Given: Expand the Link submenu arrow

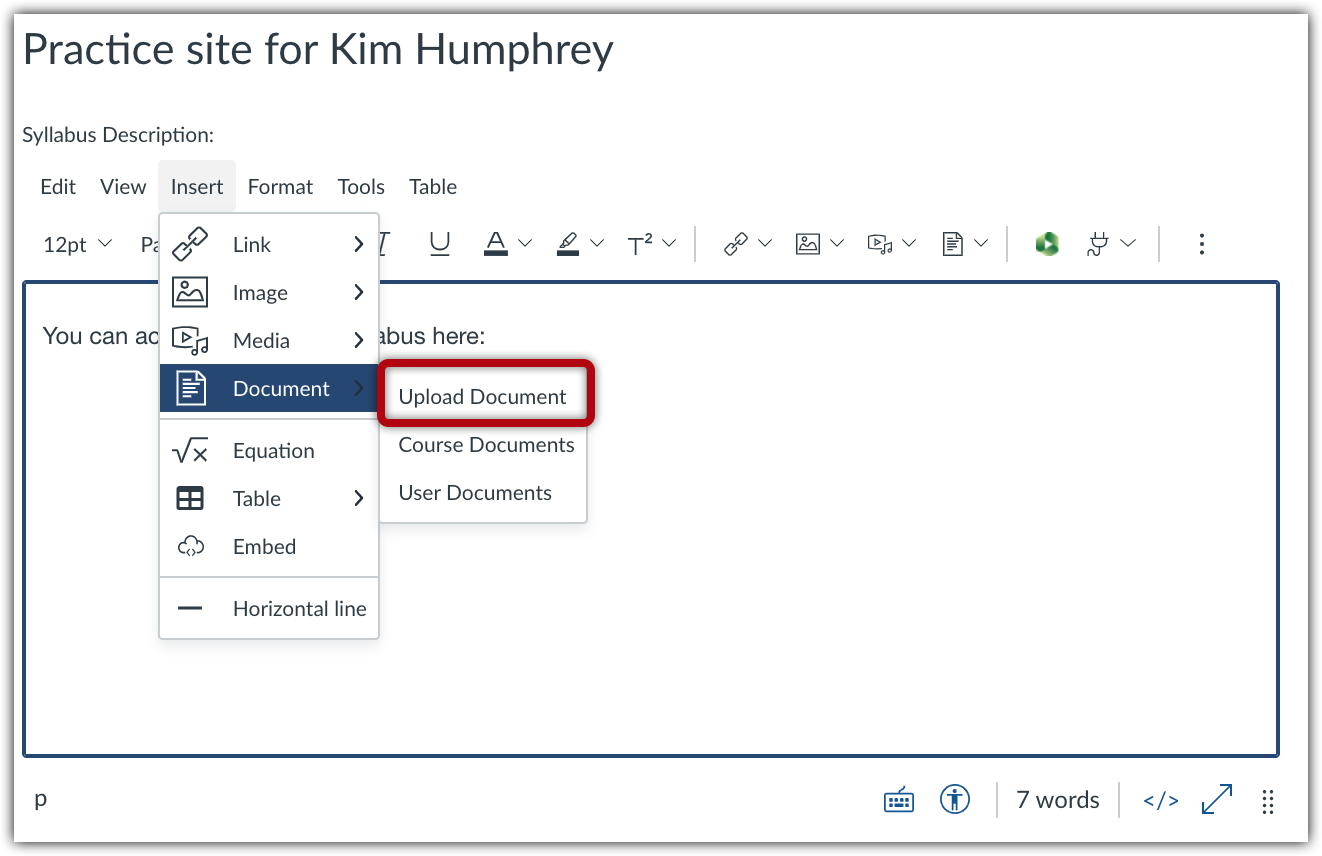Looking at the screenshot, I should tap(358, 245).
